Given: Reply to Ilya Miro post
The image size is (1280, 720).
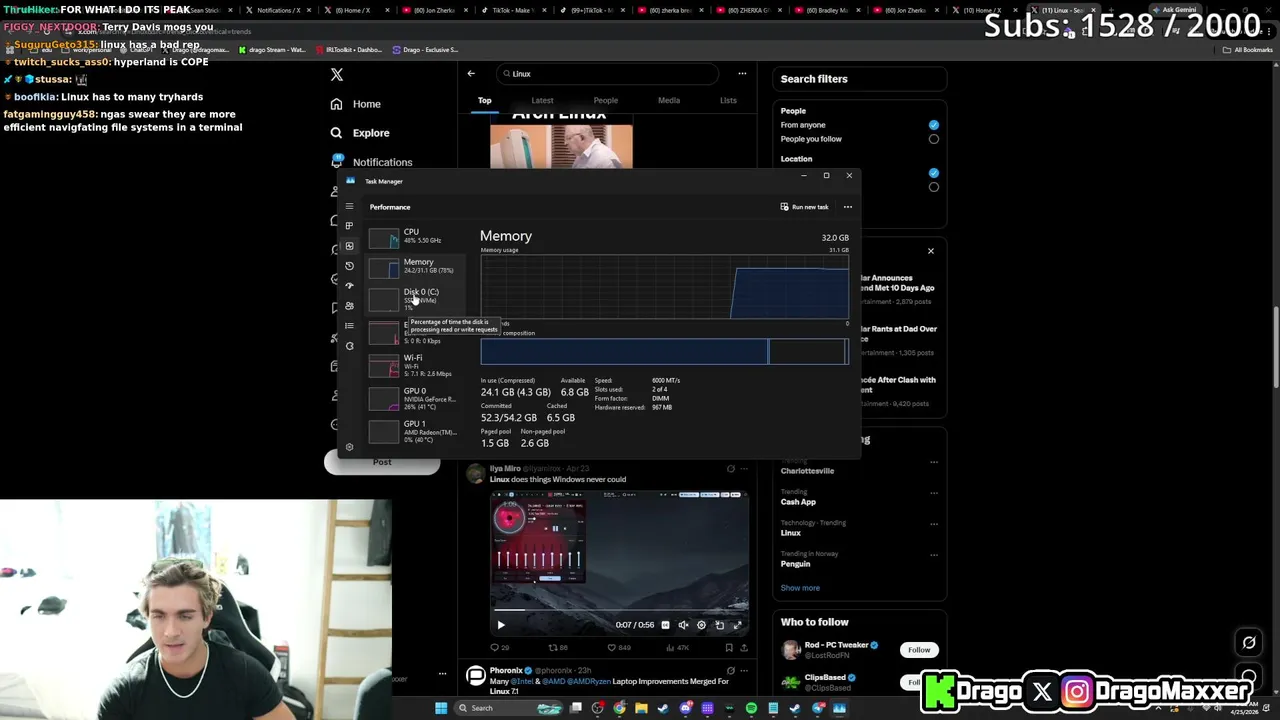Looking at the screenshot, I should point(498,647).
